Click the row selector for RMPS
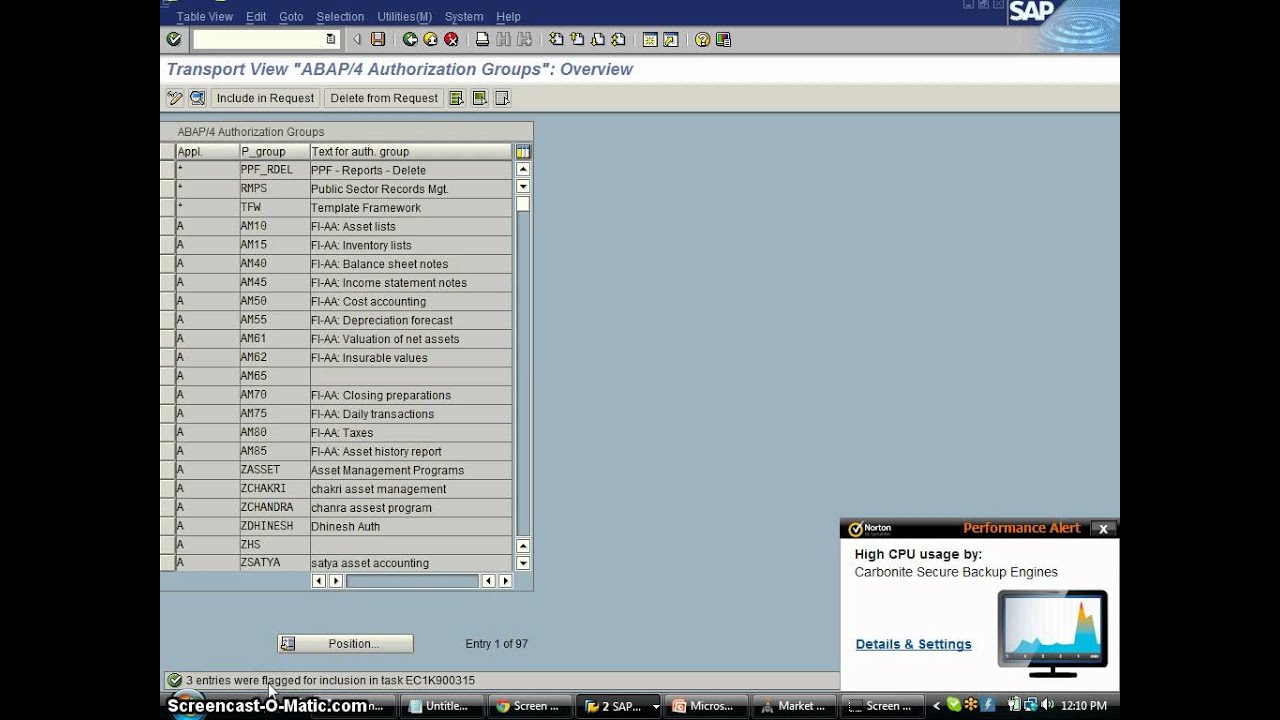This screenshot has height=720, width=1280. (167, 188)
